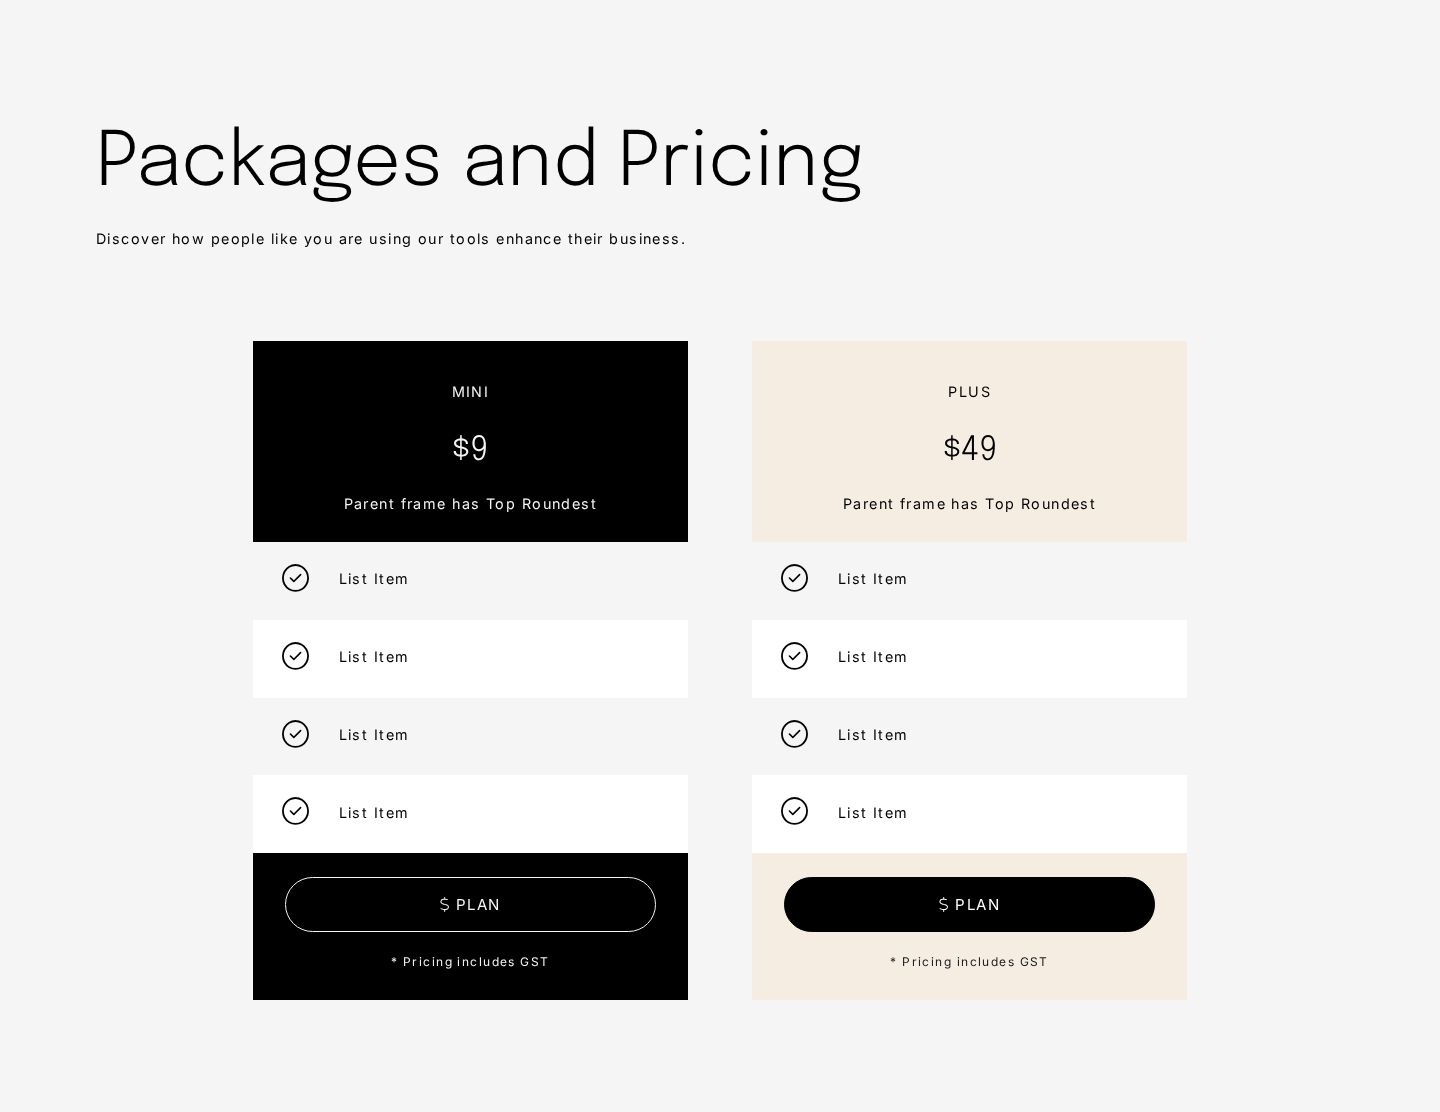Choose the black $ PLAN button on the PLUS card
This screenshot has width=1440, height=1112.
click(x=969, y=904)
